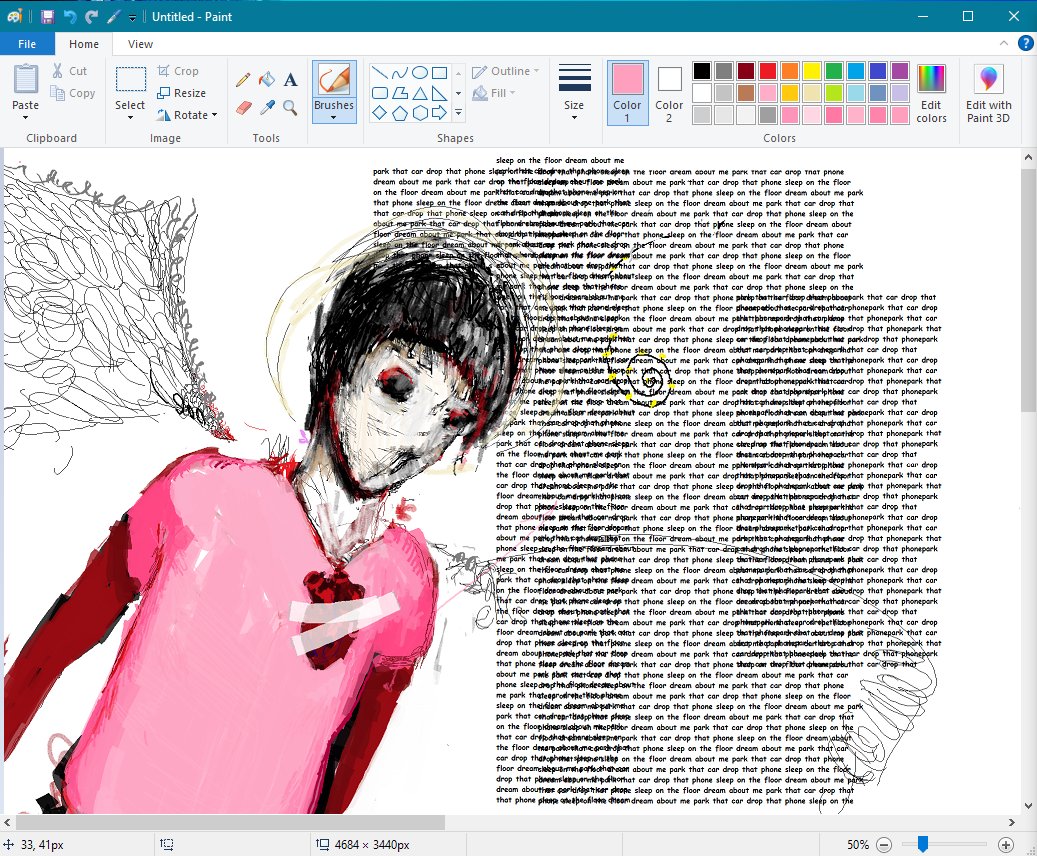Open the Outline dropdown

click(x=505, y=71)
